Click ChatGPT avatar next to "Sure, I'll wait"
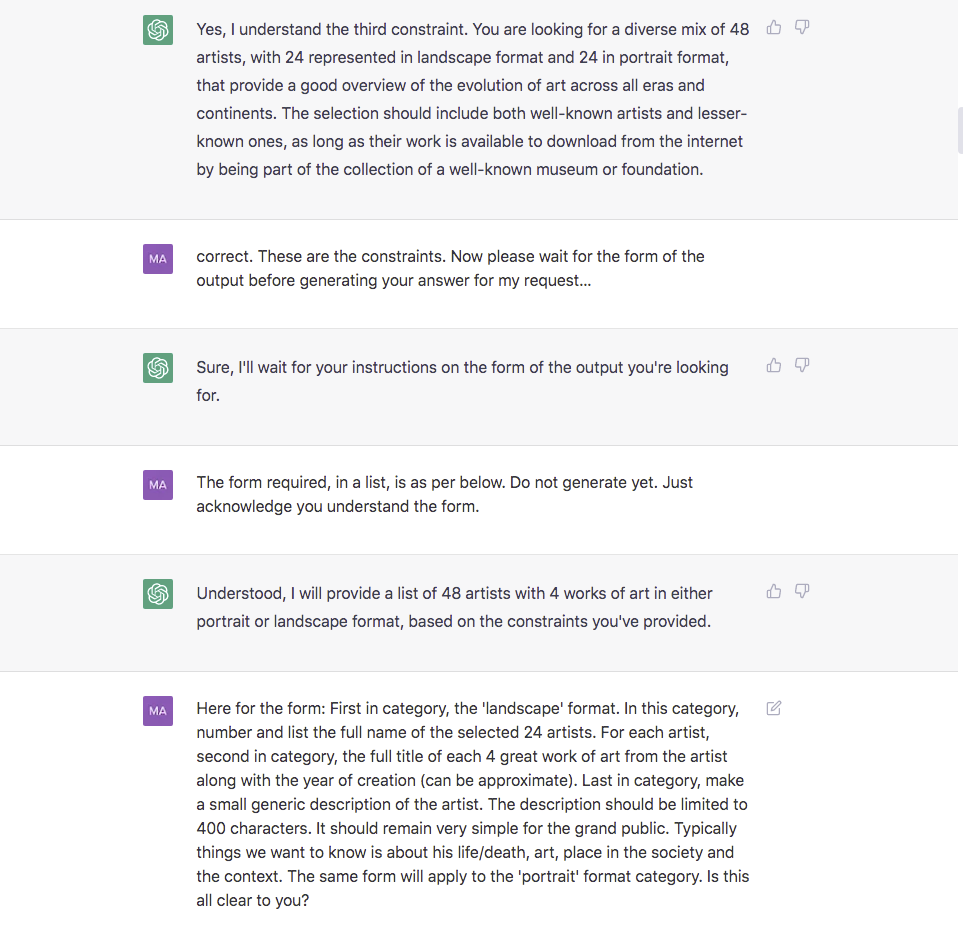 click(x=158, y=369)
